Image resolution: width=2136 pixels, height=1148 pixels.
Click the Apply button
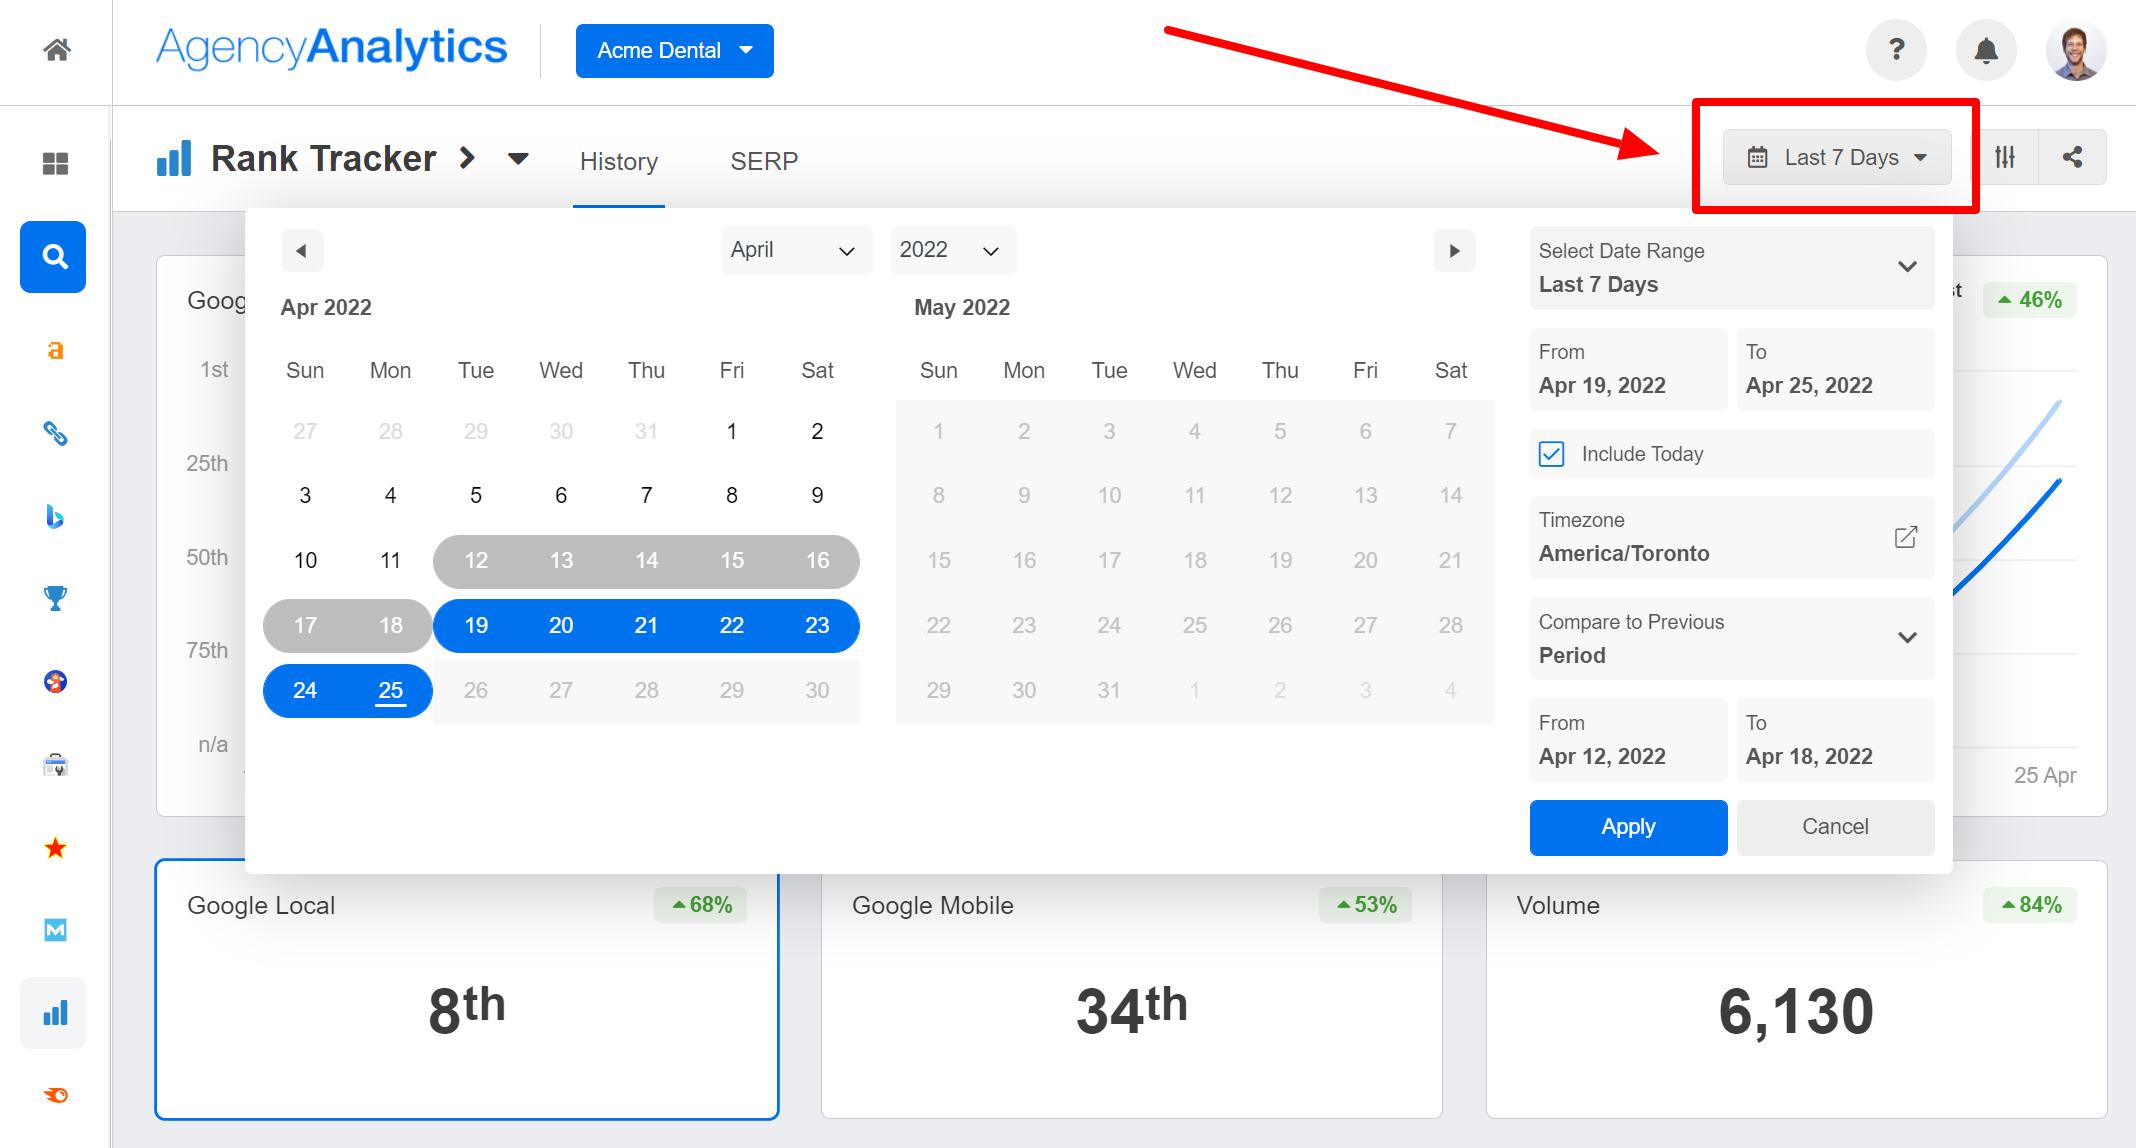click(x=1628, y=827)
